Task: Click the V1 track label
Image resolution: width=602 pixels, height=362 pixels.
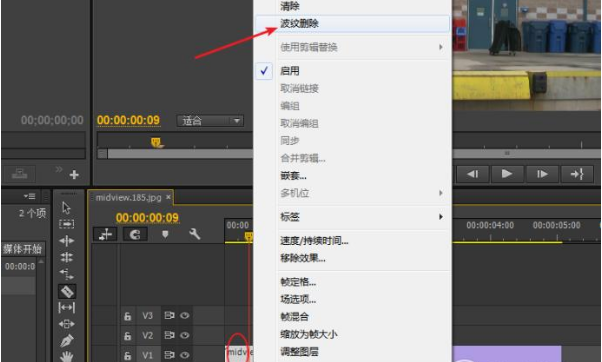Action: (x=147, y=355)
